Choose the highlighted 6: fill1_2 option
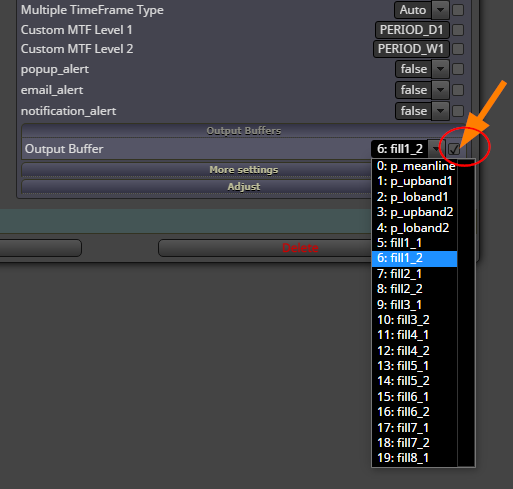Screen dimensions: 513x489 [414, 258]
